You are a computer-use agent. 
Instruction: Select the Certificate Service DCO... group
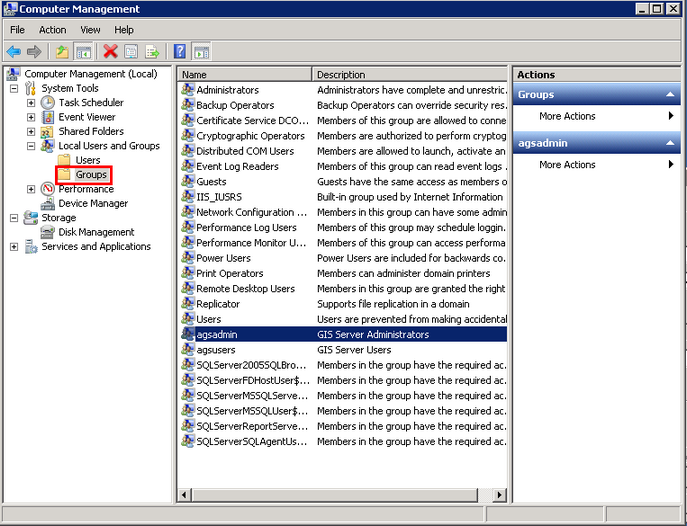click(x=252, y=120)
